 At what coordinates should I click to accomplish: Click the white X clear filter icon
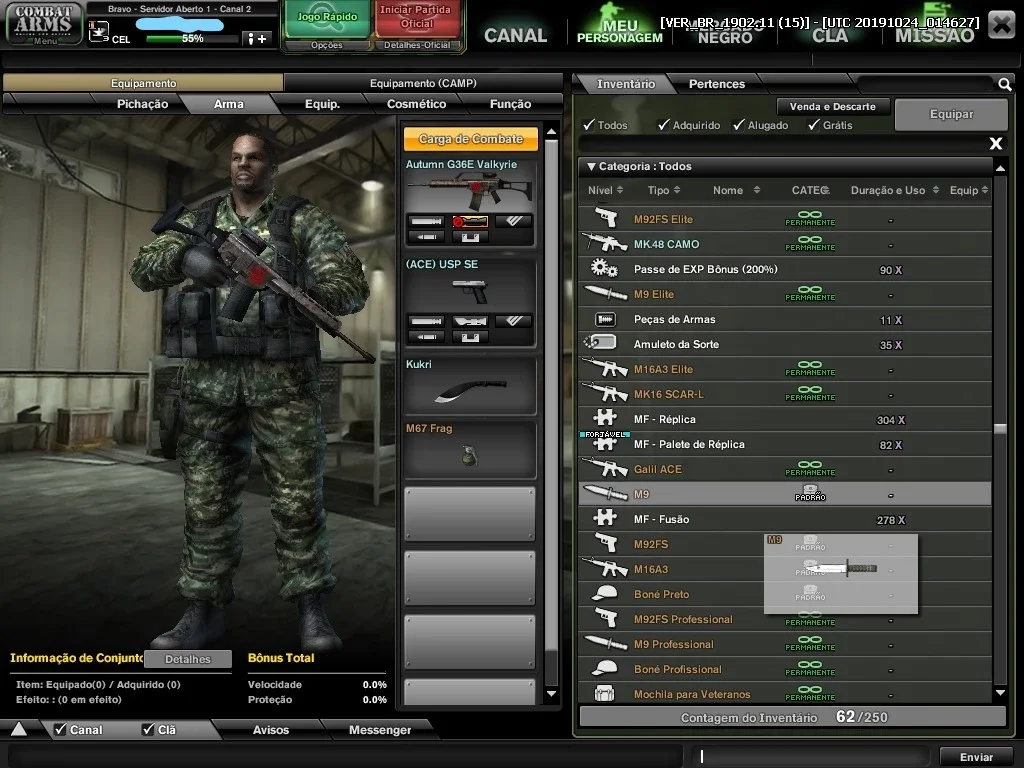[995, 143]
